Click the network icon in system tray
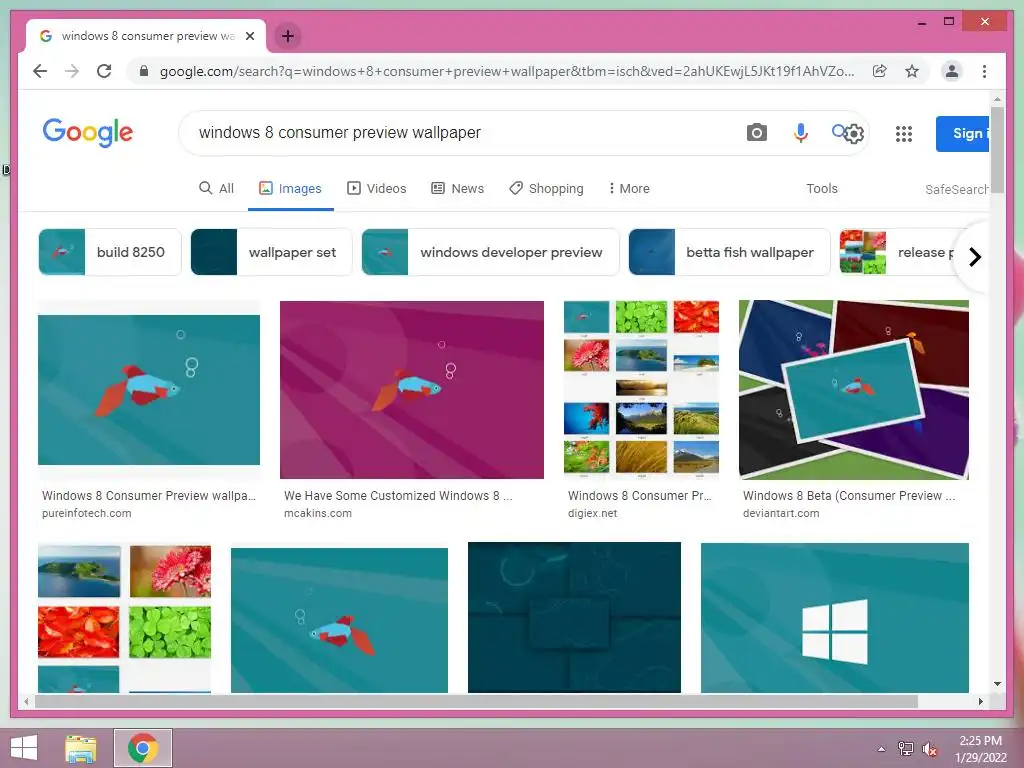Screen dimensions: 1024x768 pyautogui.click(x=906, y=749)
